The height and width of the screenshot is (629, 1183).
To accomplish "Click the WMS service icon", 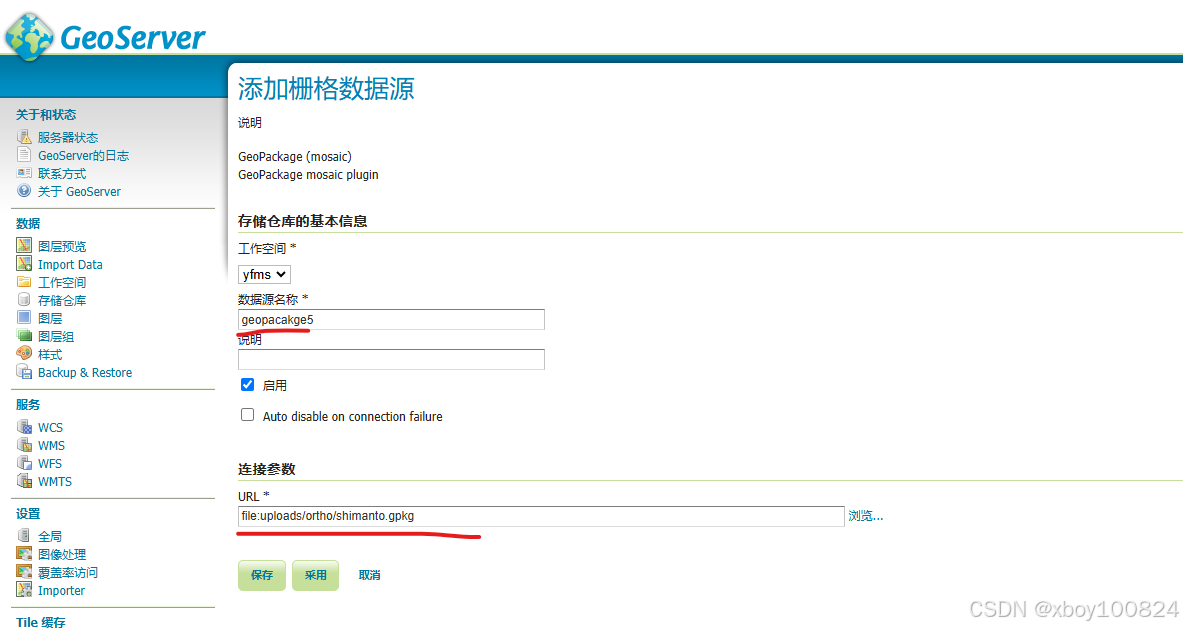I will click(24, 445).
